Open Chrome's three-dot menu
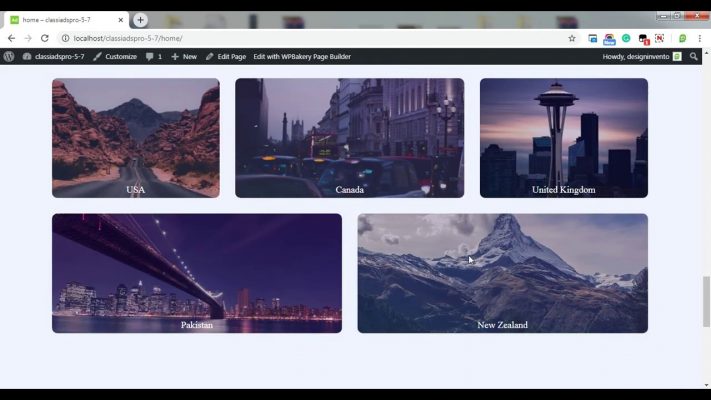The image size is (711, 400). pos(700,38)
